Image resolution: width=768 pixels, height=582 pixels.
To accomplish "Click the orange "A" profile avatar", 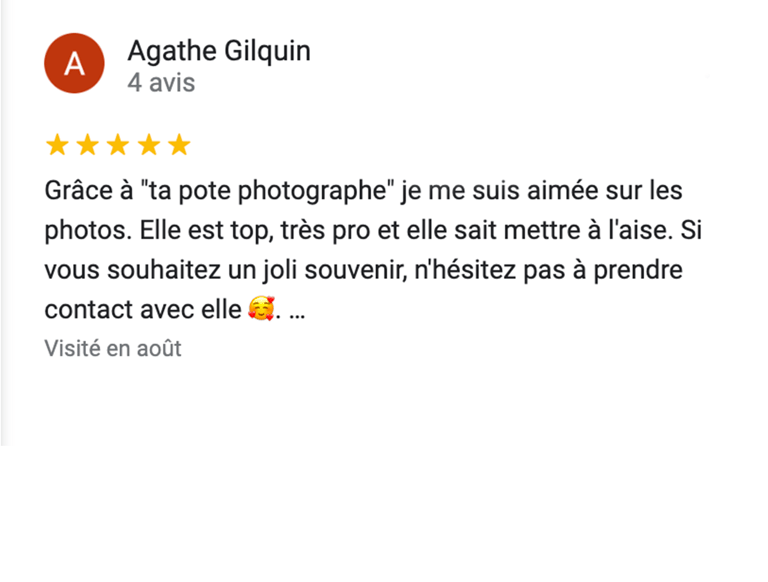I will coord(74,63).
